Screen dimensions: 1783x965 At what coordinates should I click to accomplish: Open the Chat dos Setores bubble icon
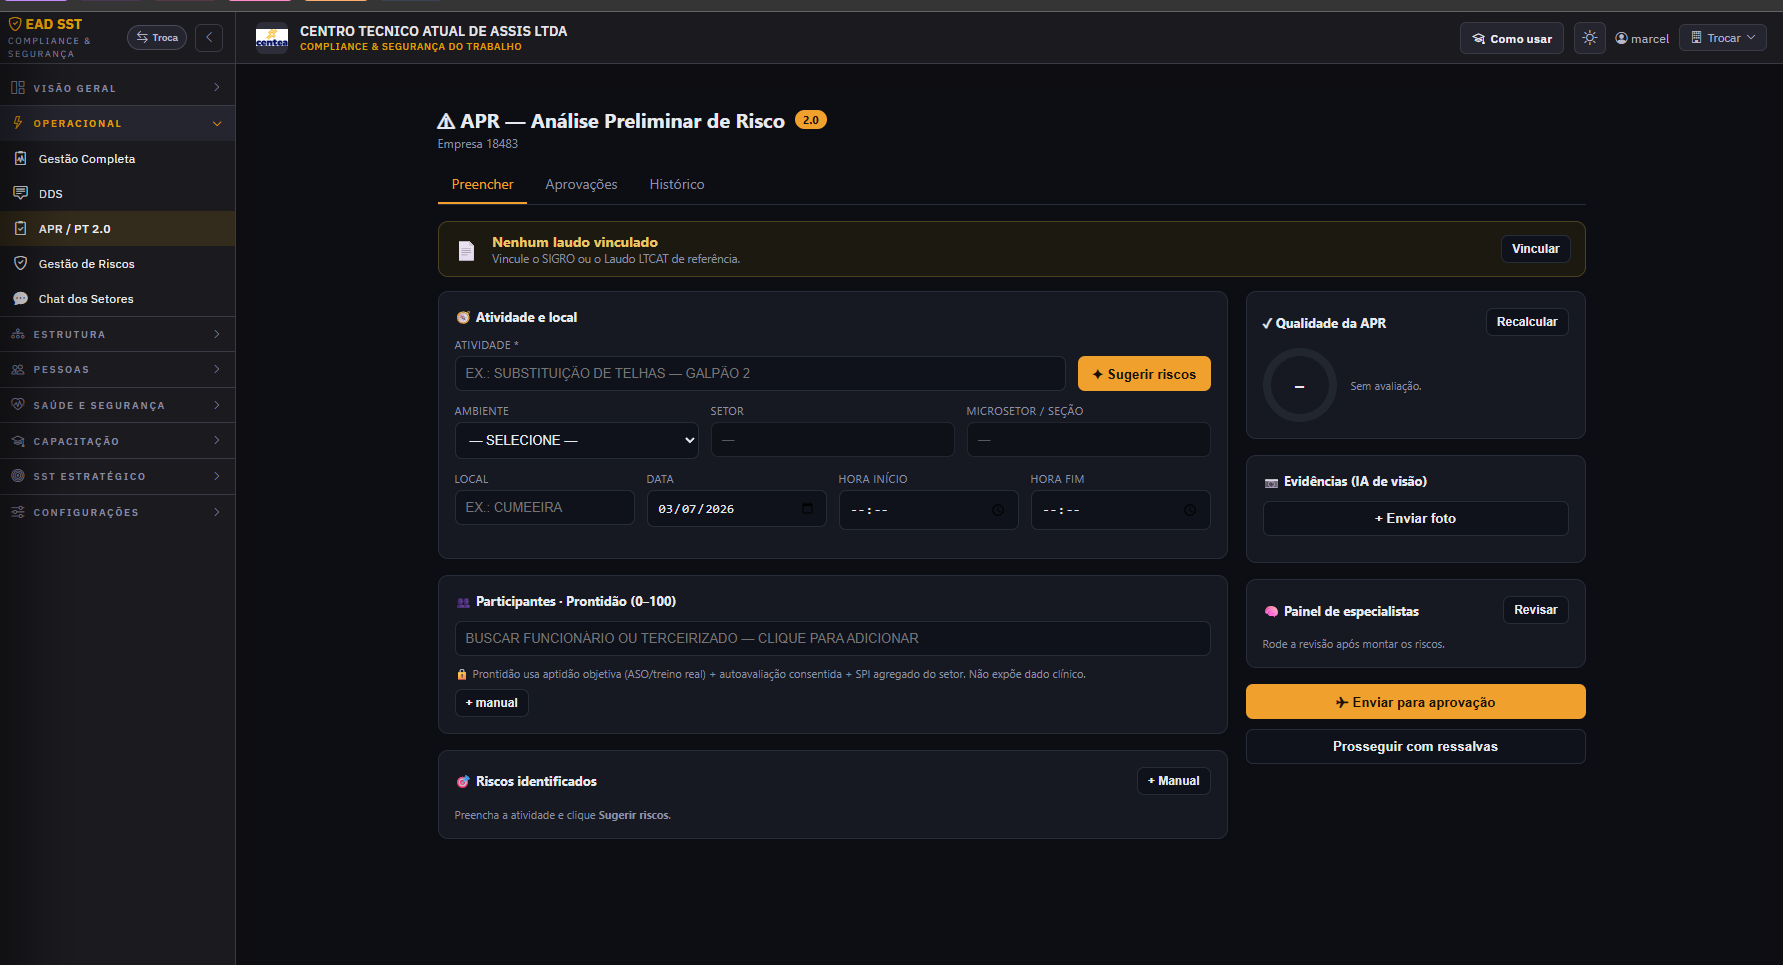pyautogui.click(x=20, y=298)
